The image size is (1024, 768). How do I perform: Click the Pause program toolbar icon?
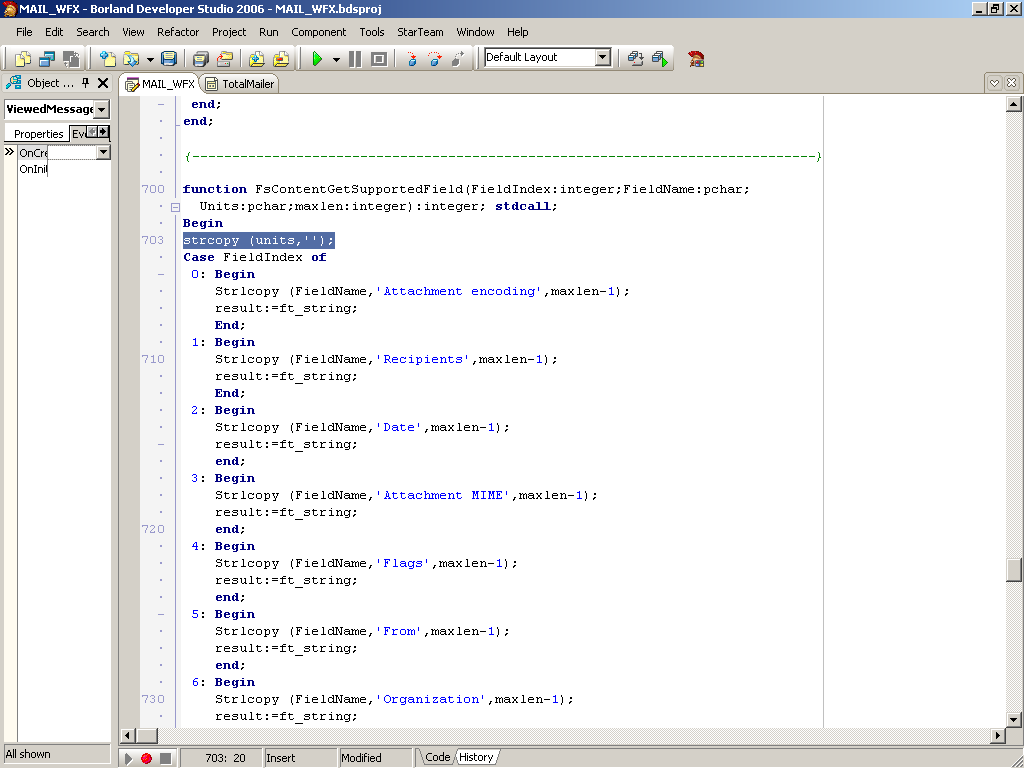coord(355,59)
